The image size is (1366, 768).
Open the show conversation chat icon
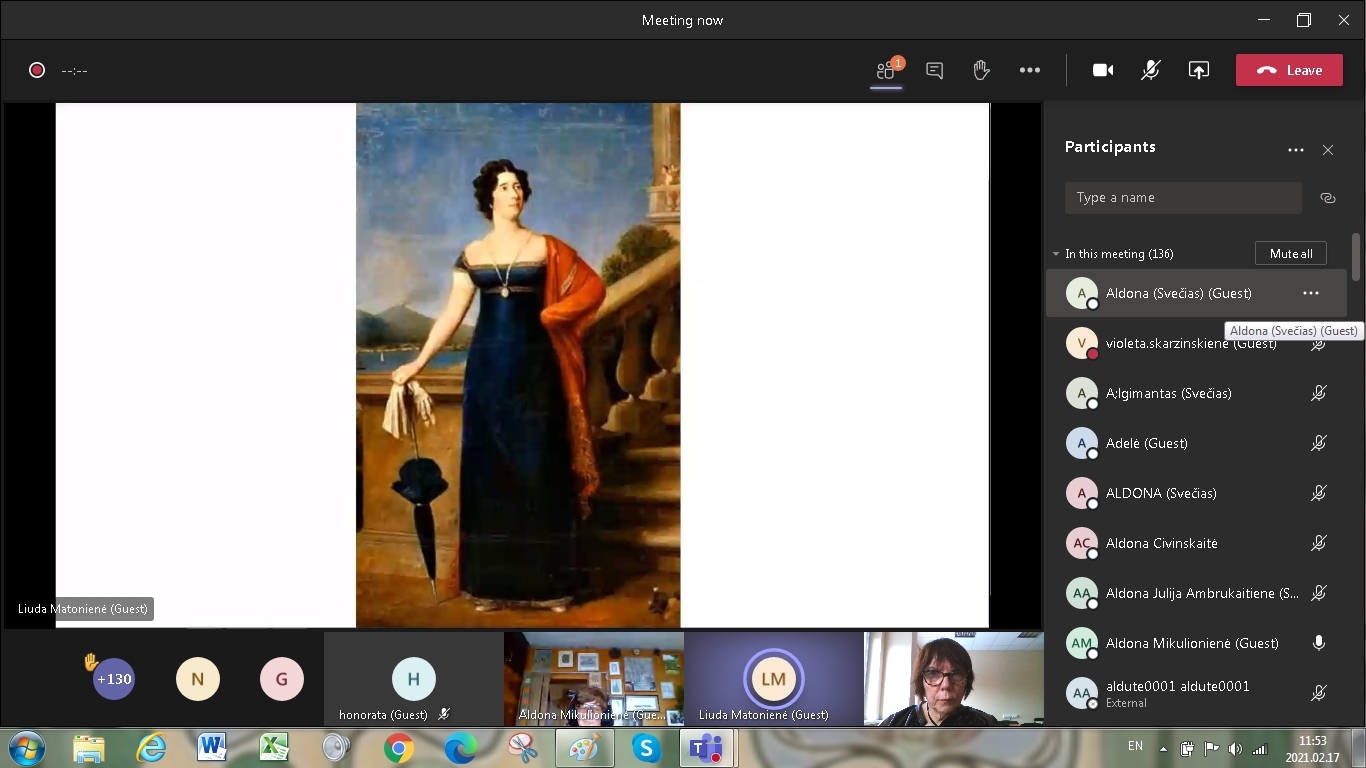point(934,70)
